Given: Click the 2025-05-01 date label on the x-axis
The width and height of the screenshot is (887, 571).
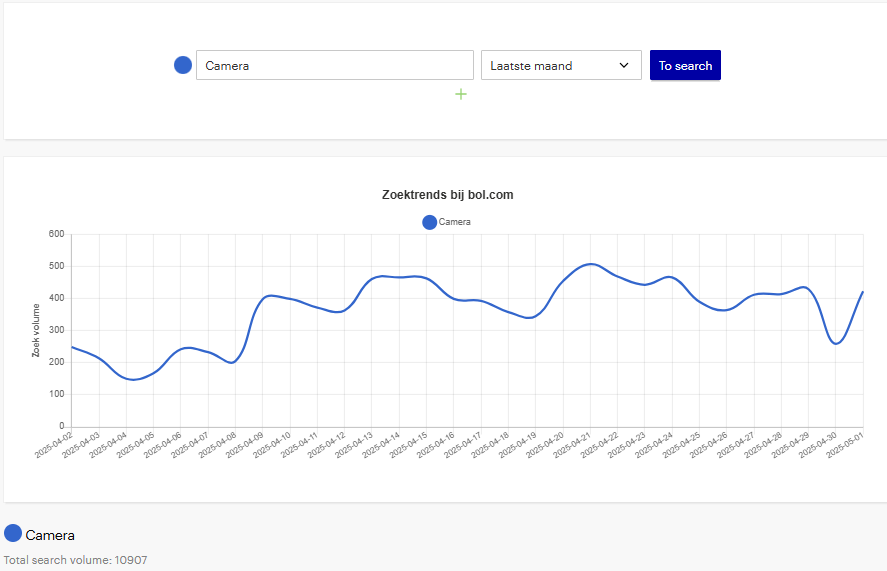Looking at the screenshot, I should (845, 444).
